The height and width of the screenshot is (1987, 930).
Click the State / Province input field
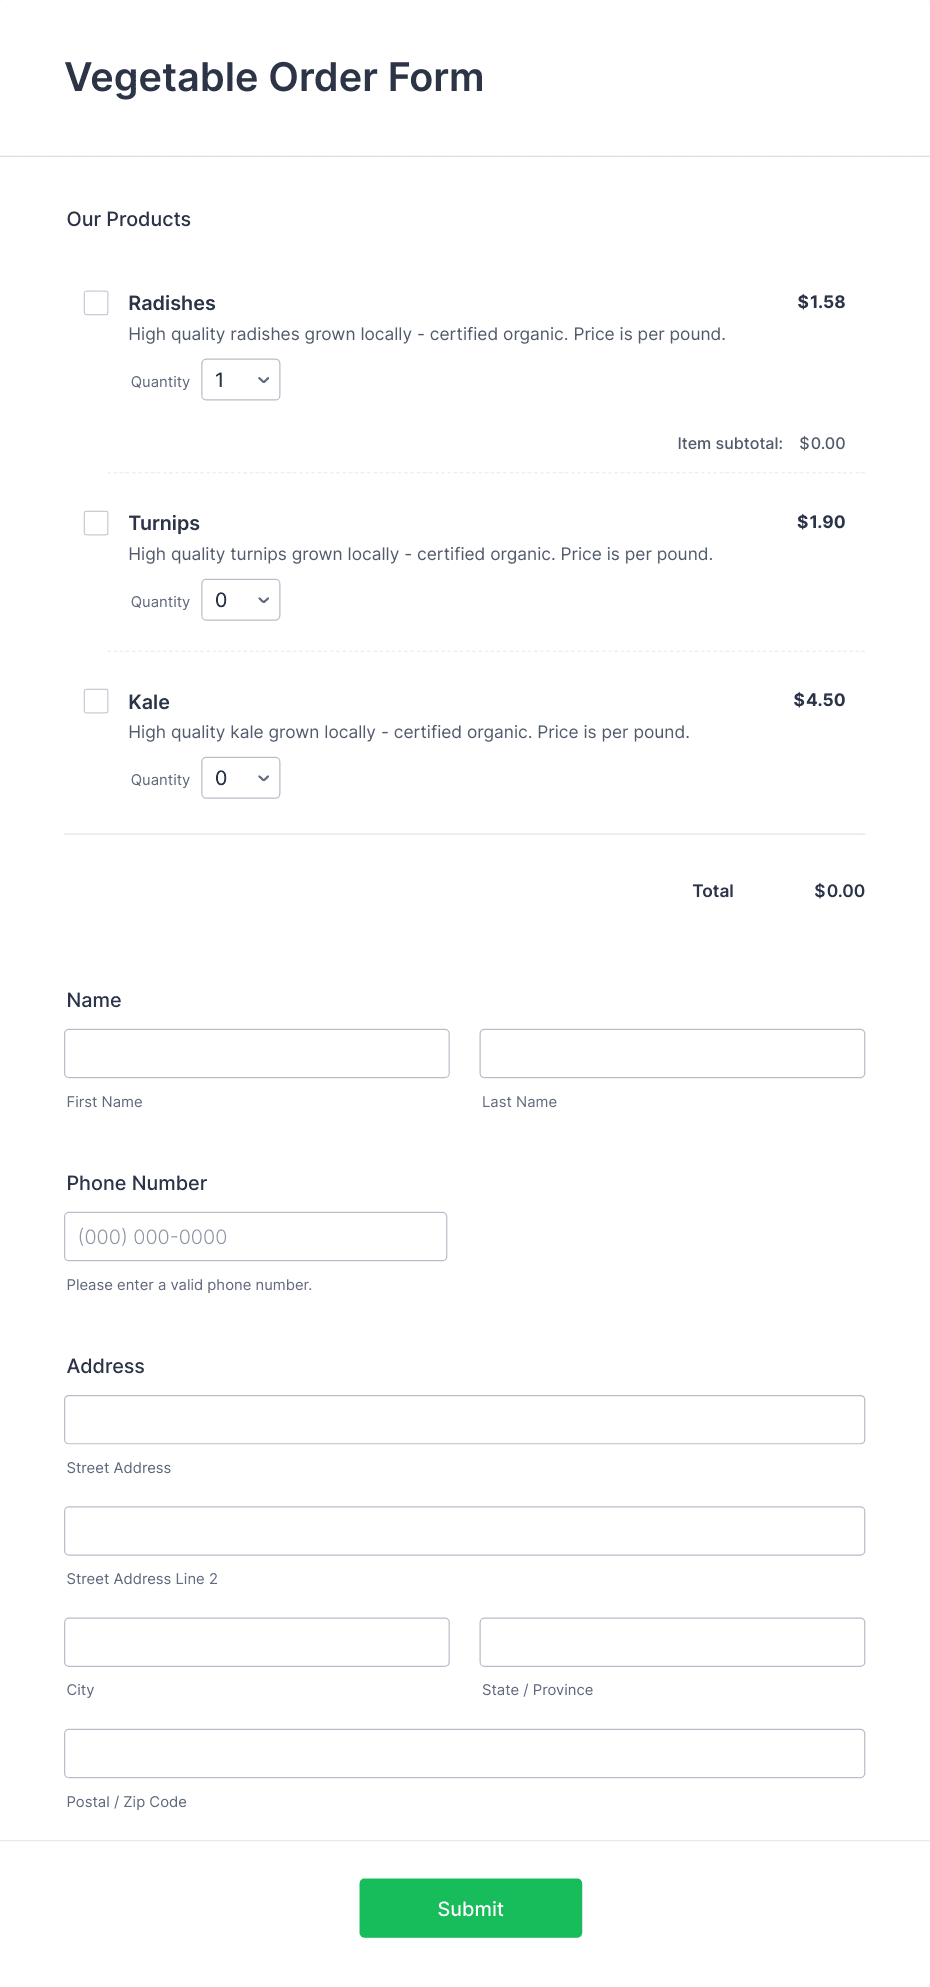click(672, 1641)
